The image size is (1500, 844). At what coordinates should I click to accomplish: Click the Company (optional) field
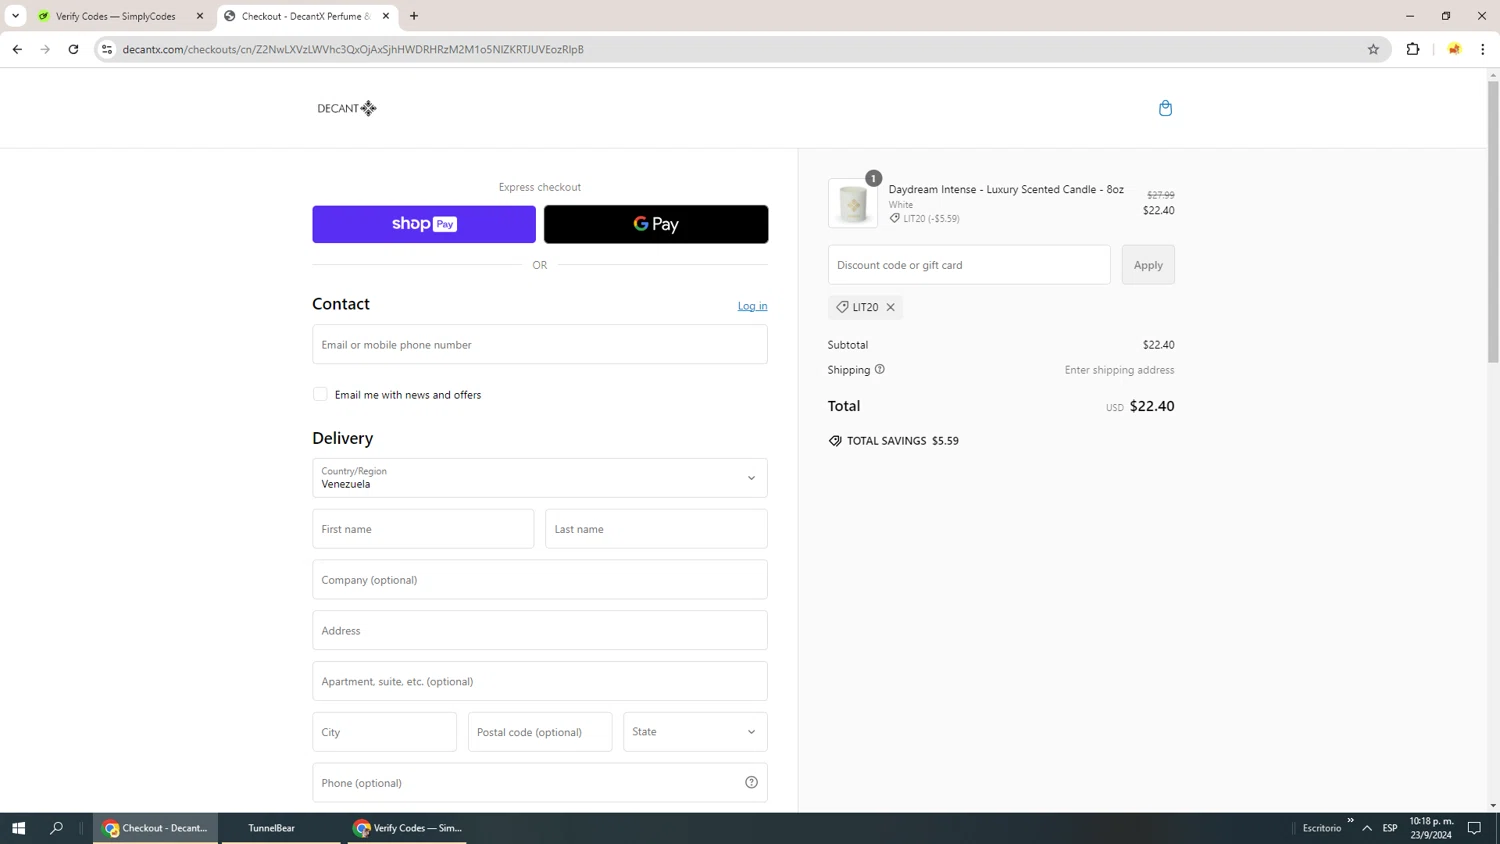[x=540, y=580]
